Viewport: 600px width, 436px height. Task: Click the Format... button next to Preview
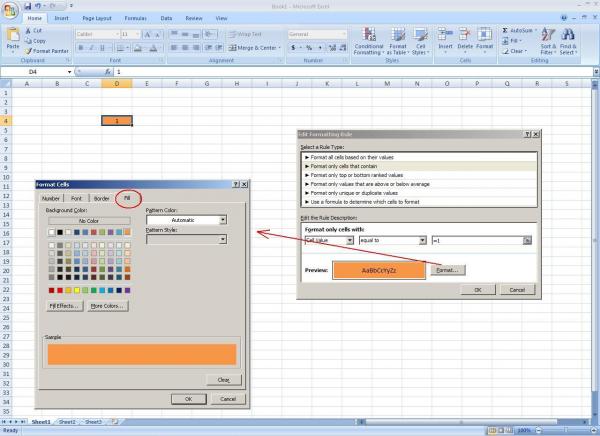point(448,270)
